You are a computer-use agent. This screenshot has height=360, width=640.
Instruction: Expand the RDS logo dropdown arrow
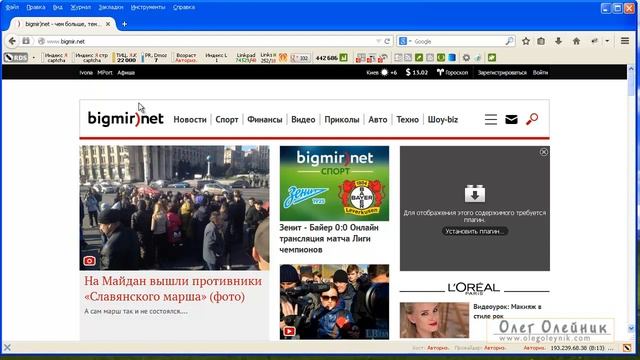[33, 58]
